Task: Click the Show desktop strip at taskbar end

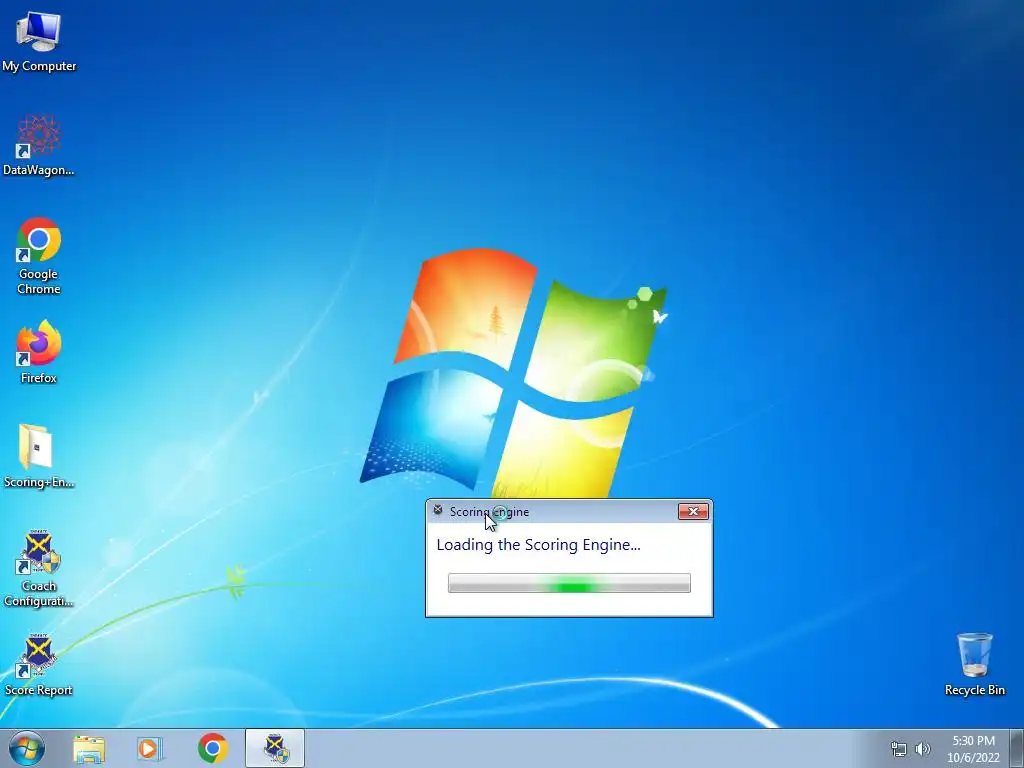Action: (1017, 748)
